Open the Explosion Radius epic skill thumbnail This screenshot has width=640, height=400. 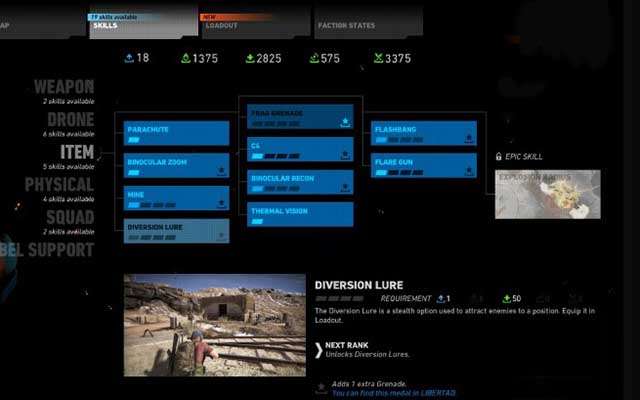tap(548, 194)
